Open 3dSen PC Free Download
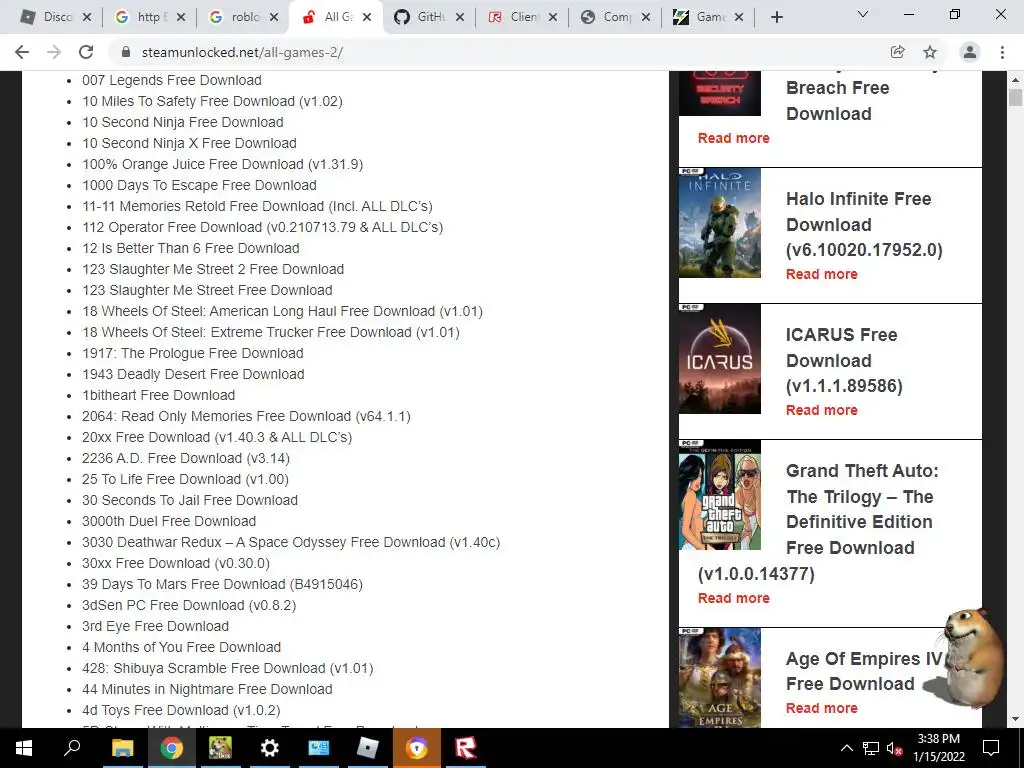 189,605
